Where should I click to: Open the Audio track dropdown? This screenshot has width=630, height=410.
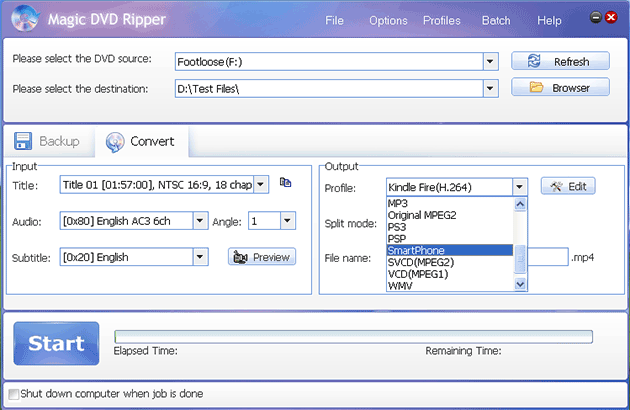[200, 221]
